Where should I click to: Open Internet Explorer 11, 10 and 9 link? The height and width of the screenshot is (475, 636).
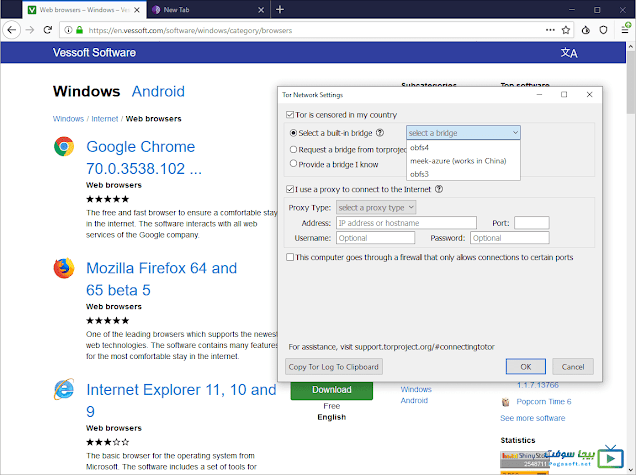coord(181,401)
